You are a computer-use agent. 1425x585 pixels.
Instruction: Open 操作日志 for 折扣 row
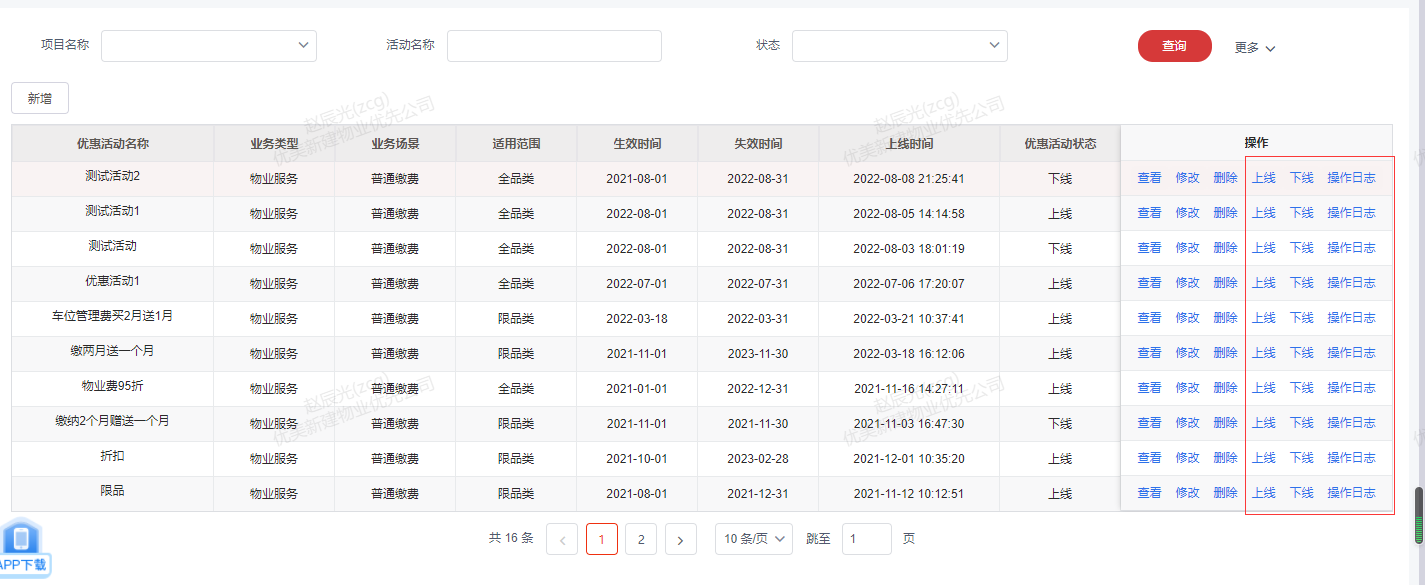[x=1351, y=458]
